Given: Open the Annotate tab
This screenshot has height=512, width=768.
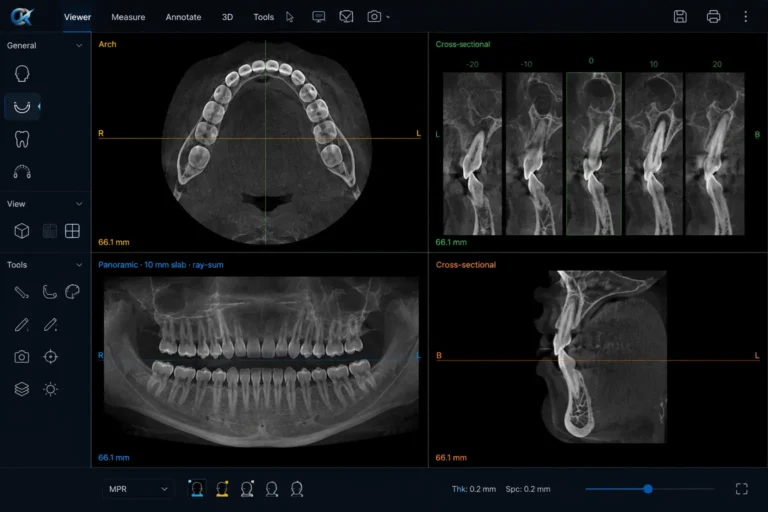Looking at the screenshot, I should point(183,17).
